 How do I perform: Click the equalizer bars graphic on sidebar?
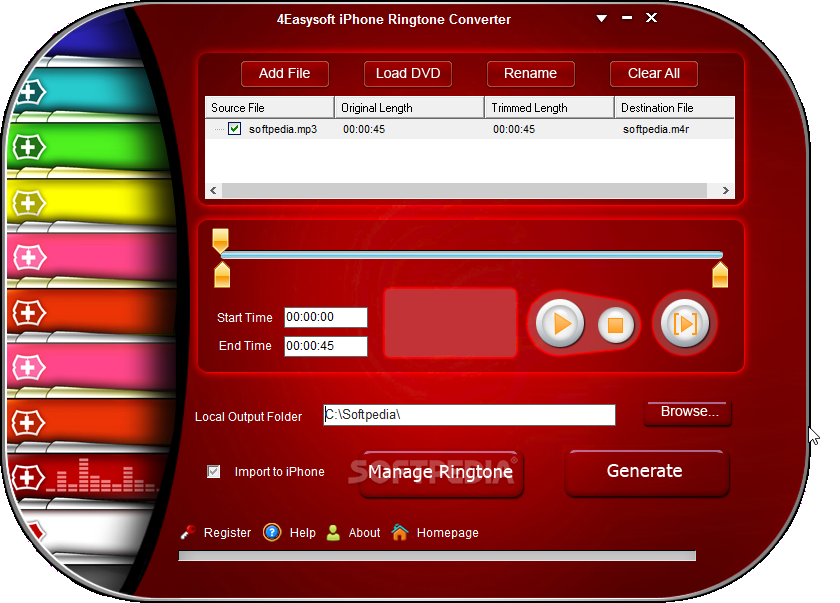tap(102, 476)
